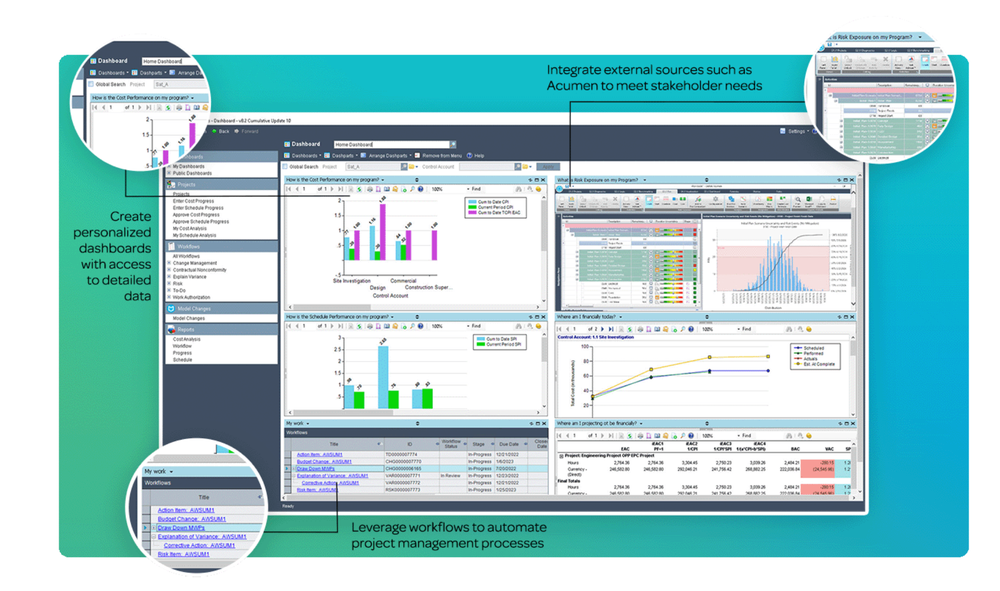Click print icon in Schedule Performance toolbar
The height and width of the screenshot is (591, 1000).
pos(370,326)
